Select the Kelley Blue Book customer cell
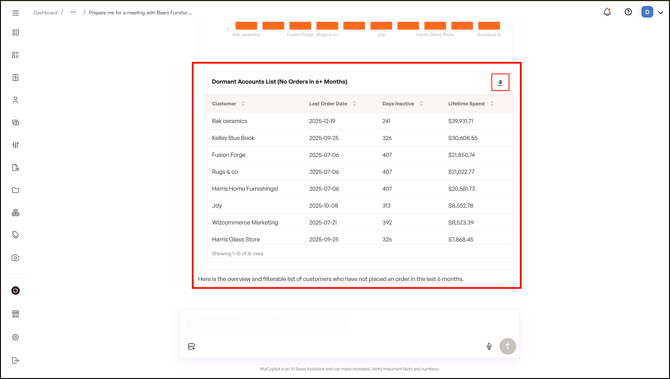Screen dimensions: 670x379 [233, 138]
